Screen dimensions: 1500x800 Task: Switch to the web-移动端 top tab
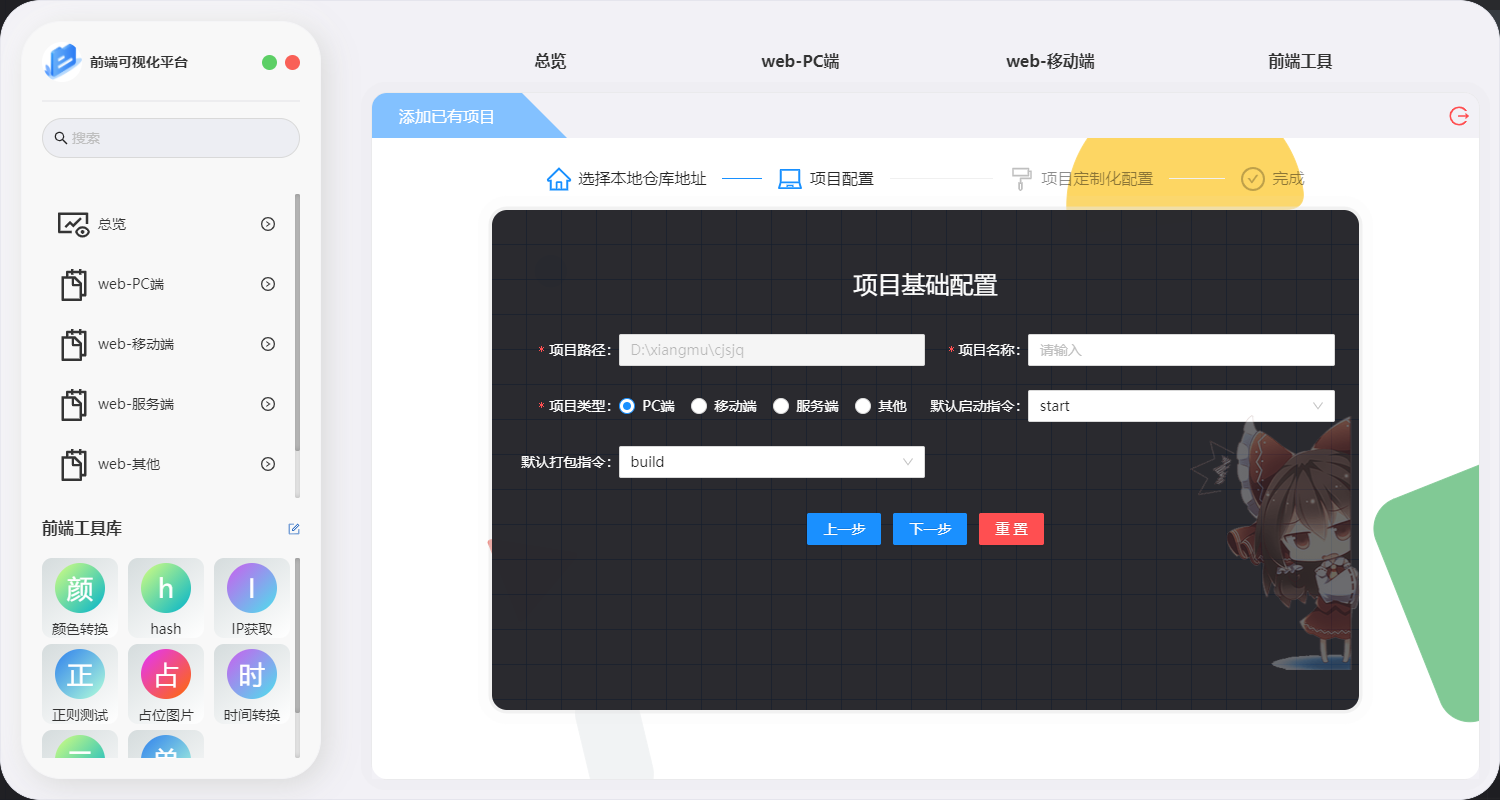click(1050, 61)
